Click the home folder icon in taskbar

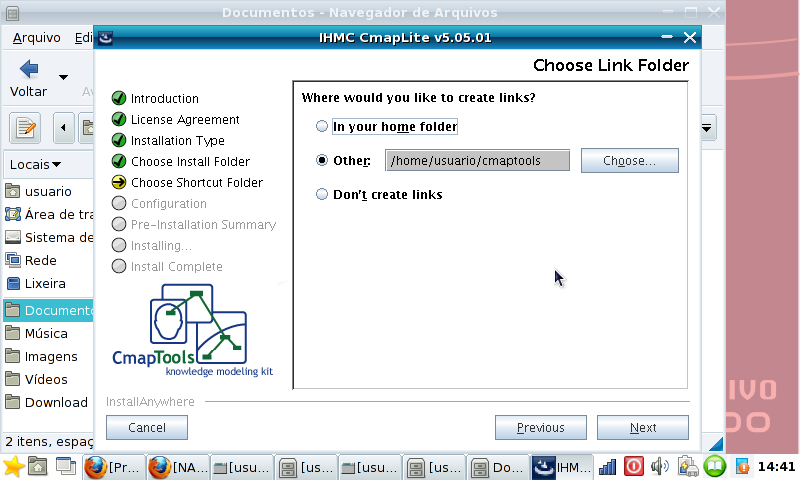(x=38, y=467)
